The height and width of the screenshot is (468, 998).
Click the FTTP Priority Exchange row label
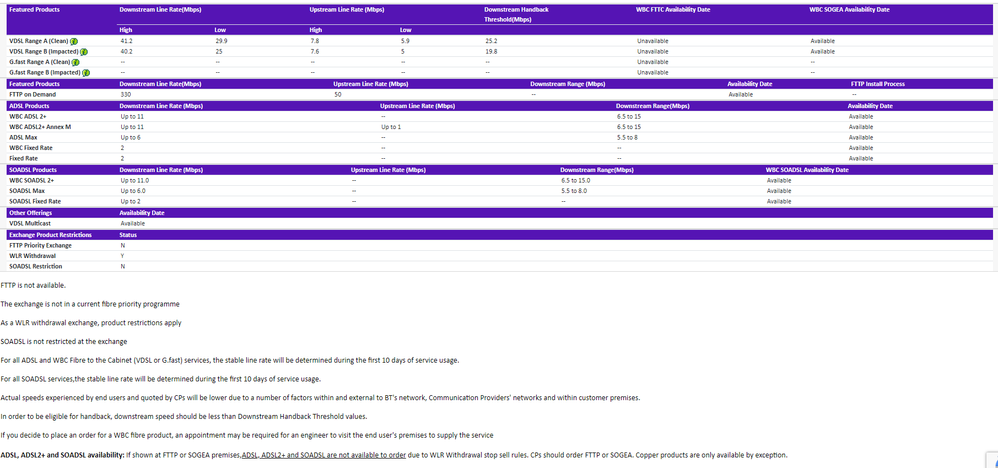40,245
